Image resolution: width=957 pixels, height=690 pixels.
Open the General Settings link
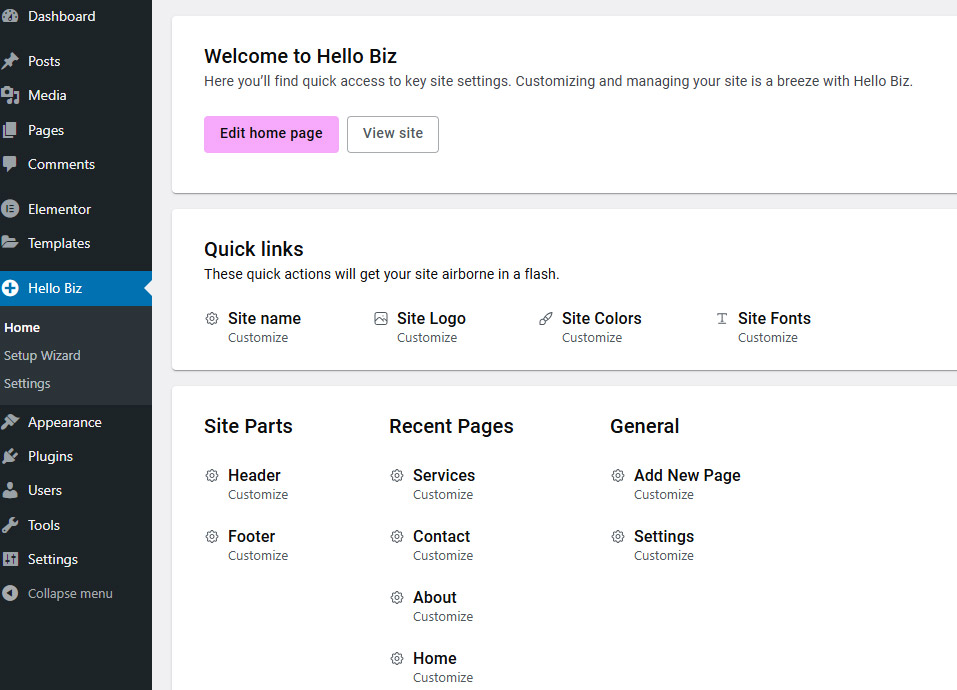(x=663, y=536)
